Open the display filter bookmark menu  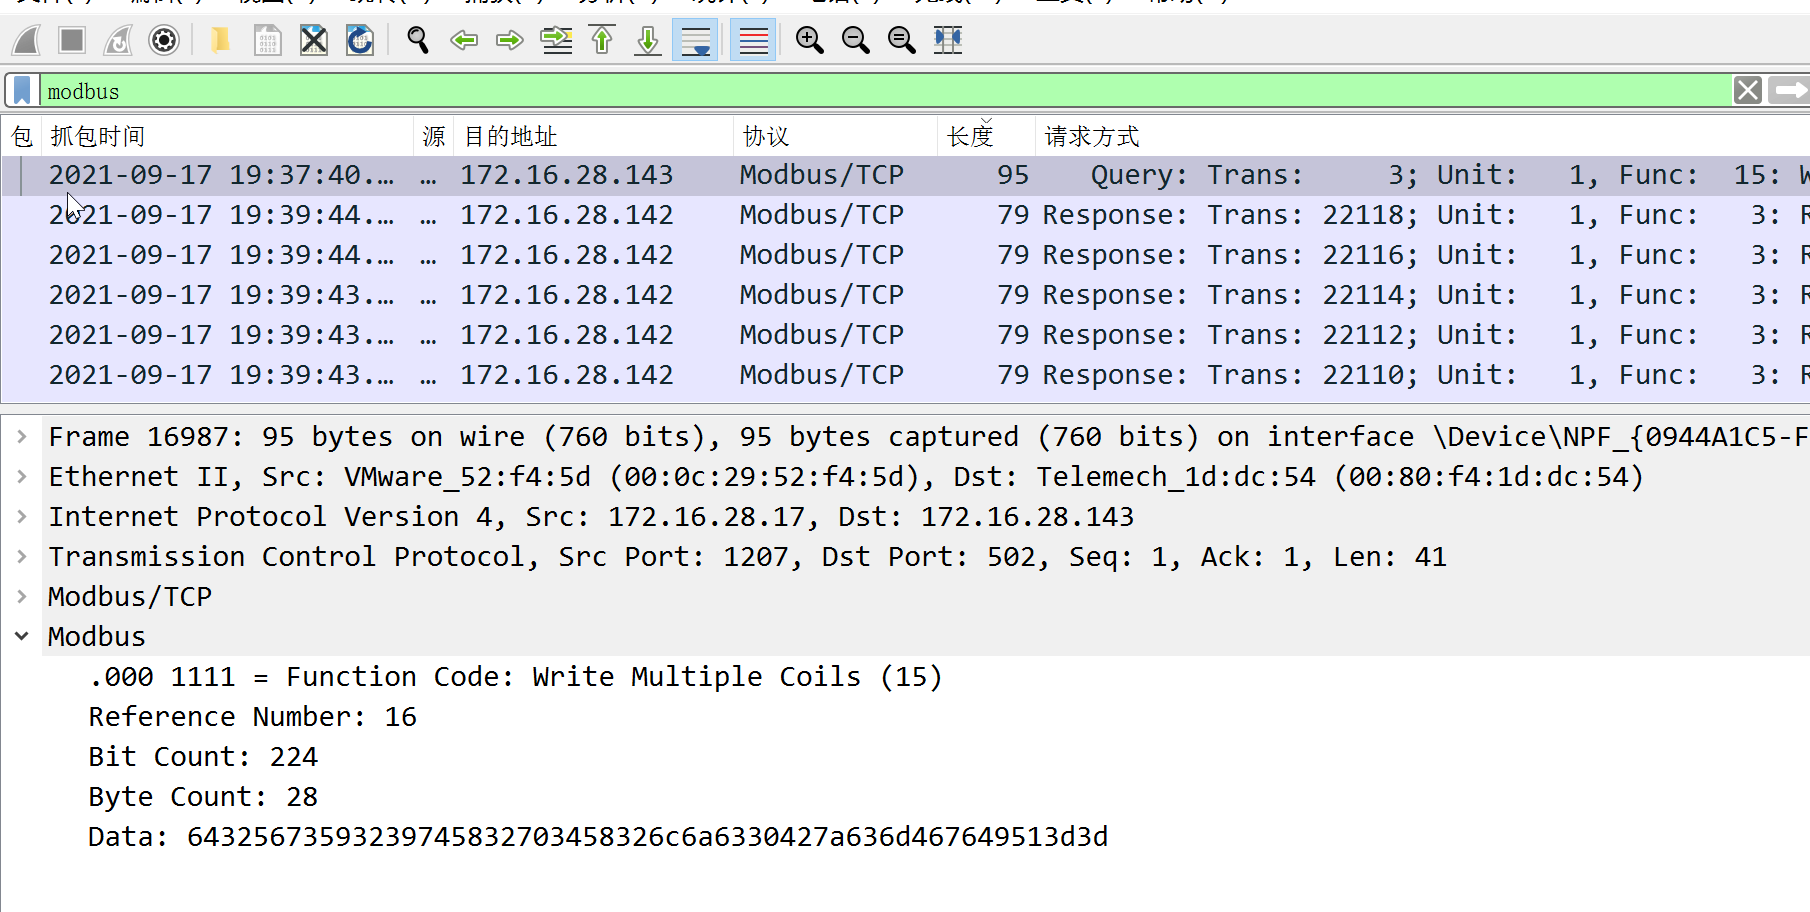22,91
